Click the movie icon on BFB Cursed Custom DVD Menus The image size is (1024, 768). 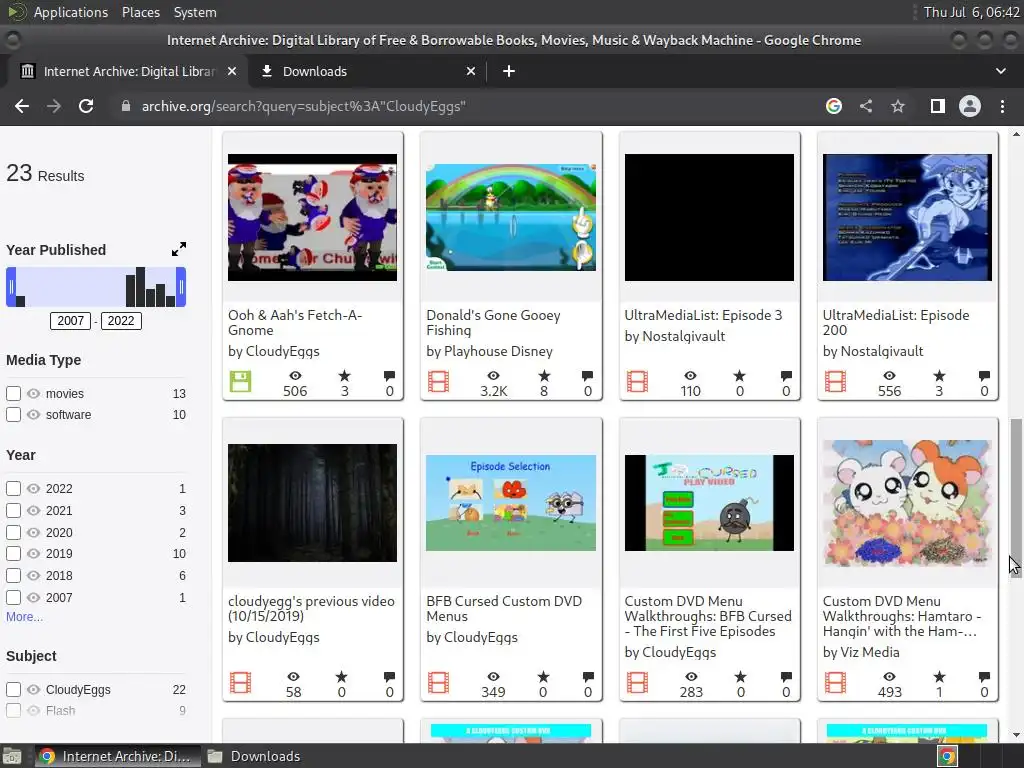438,682
